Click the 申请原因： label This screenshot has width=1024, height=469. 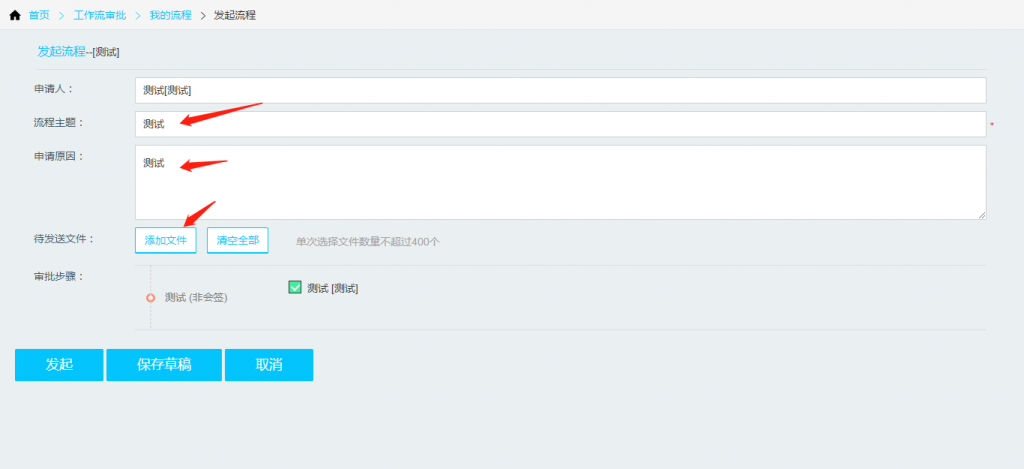point(59,155)
